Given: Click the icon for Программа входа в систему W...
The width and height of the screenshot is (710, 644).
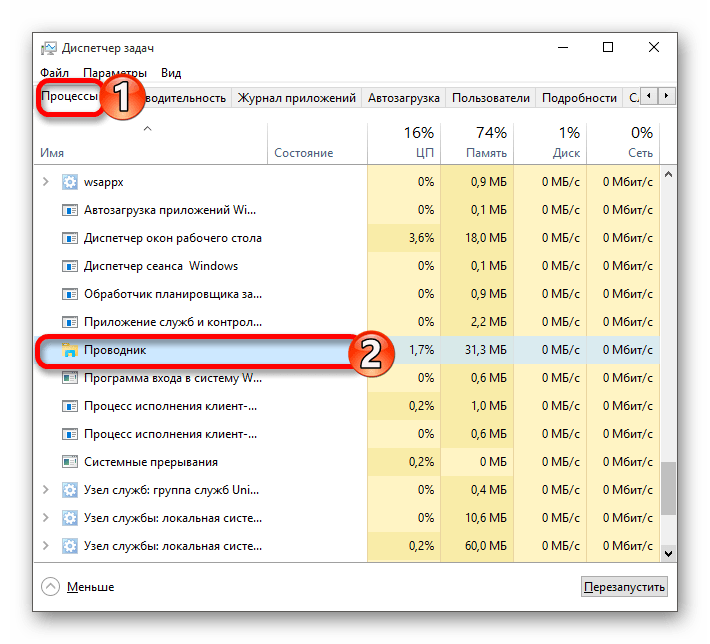Looking at the screenshot, I should point(70,378).
